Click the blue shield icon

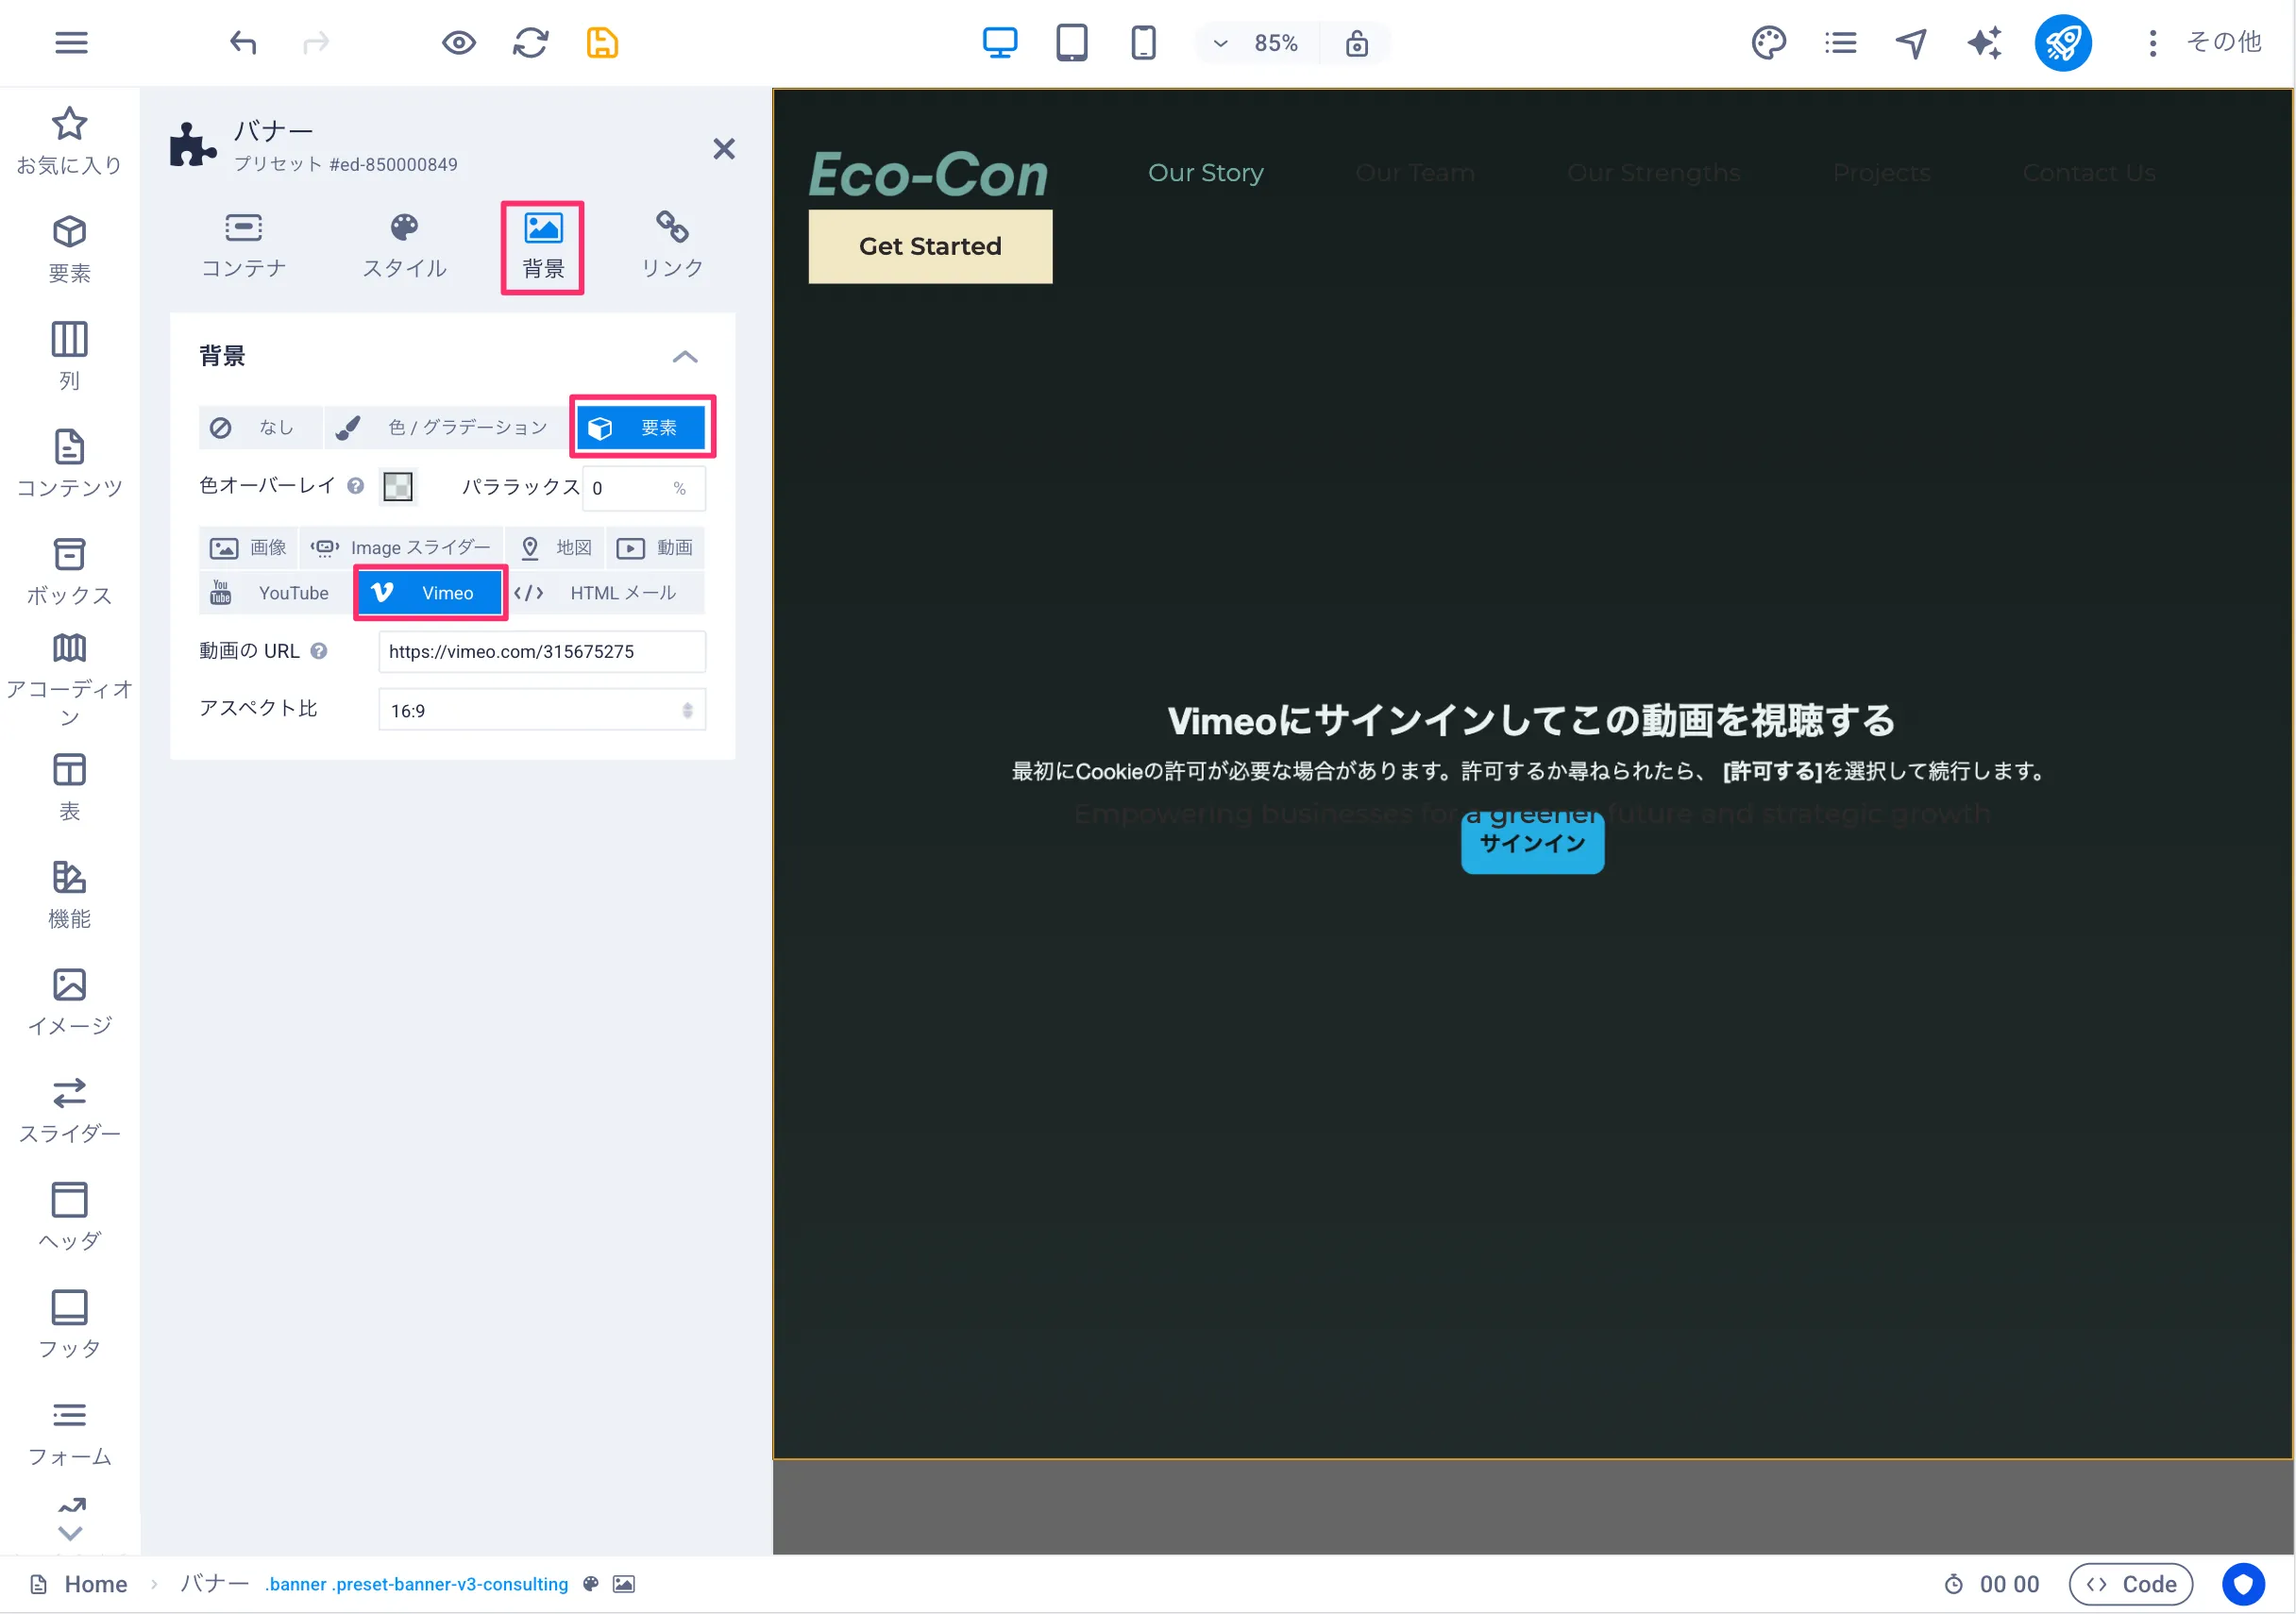[2243, 1584]
